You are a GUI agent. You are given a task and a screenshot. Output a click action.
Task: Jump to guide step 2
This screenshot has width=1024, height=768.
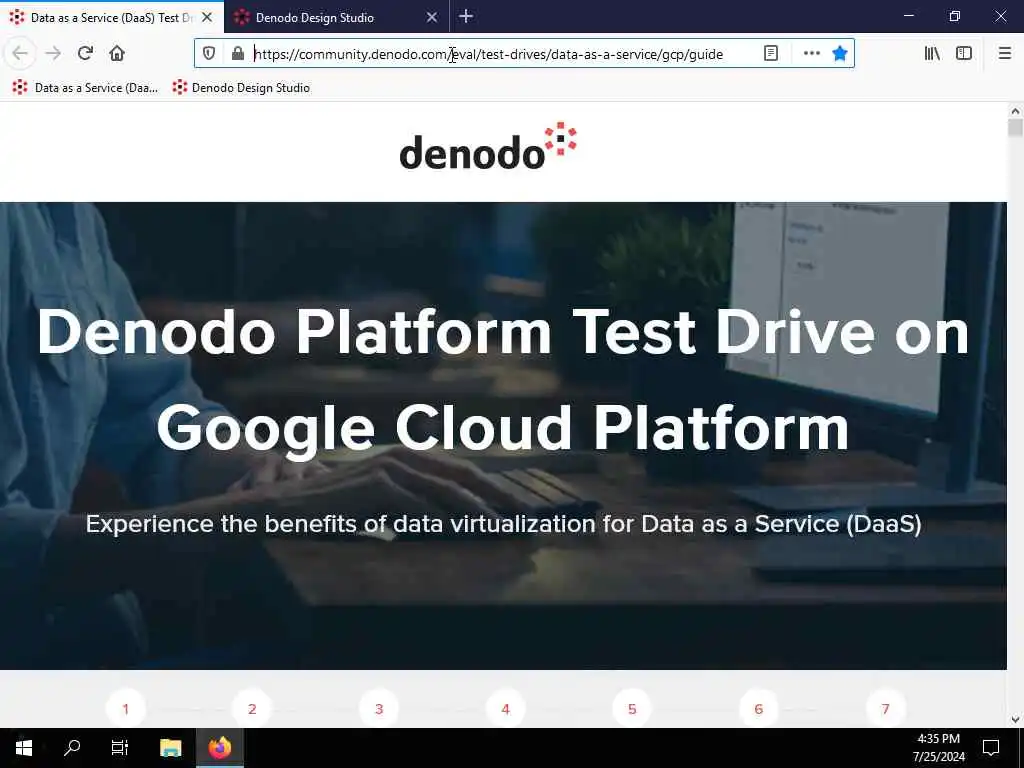(252, 709)
